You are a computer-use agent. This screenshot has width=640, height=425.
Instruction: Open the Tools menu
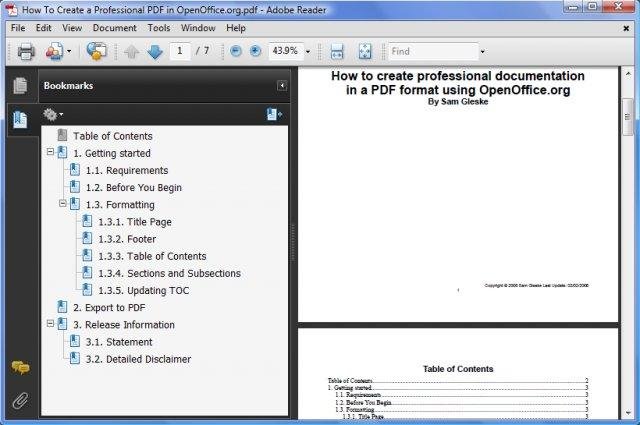159,28
